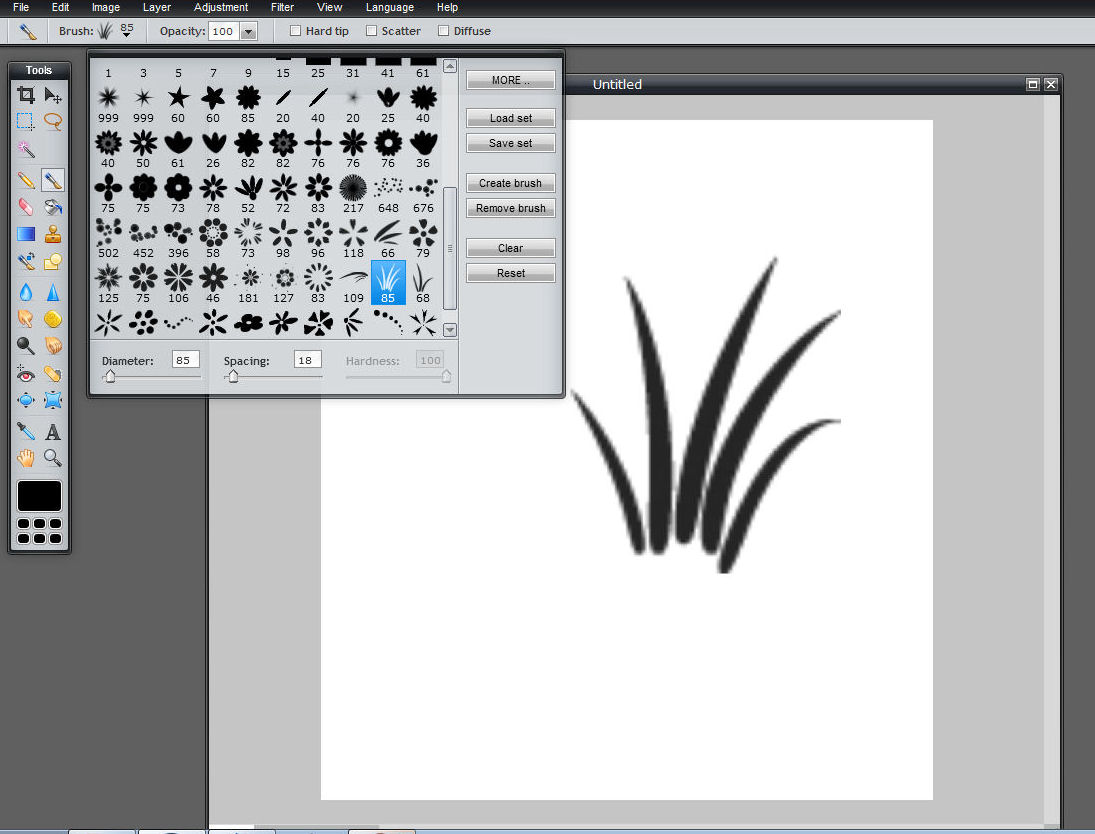Screen dimensions: 1095x834
Task: Click the Spacing slider handle
Action: (x=233, y=376)
